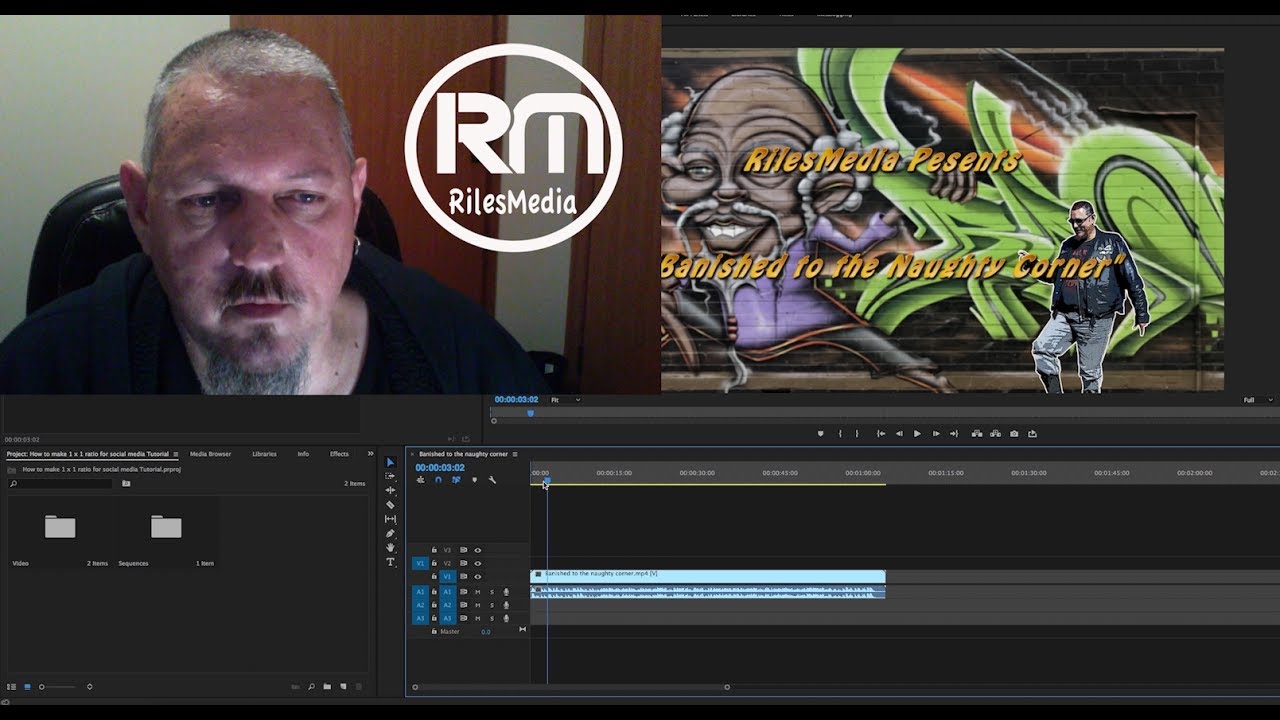Screen dimensions: 1280x720
Task: Open the Fit zoom level dropdown
Action: click(x=565, y=400)
